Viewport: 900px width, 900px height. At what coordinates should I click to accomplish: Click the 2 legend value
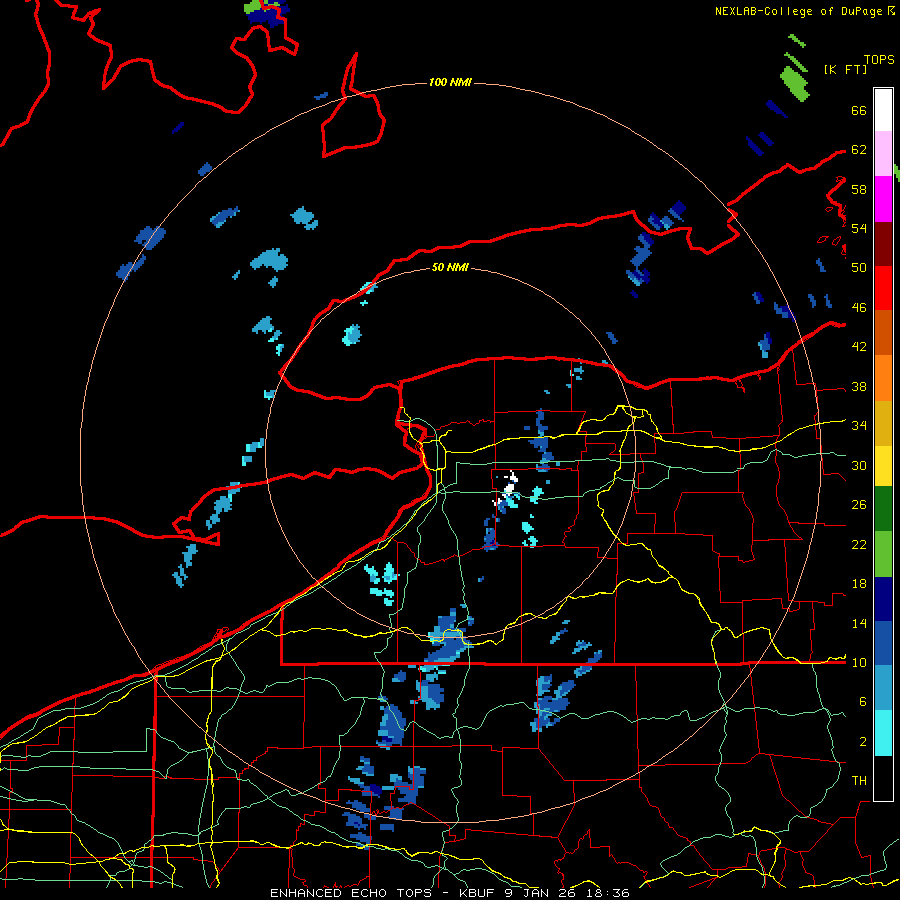[x=862, y=742]
